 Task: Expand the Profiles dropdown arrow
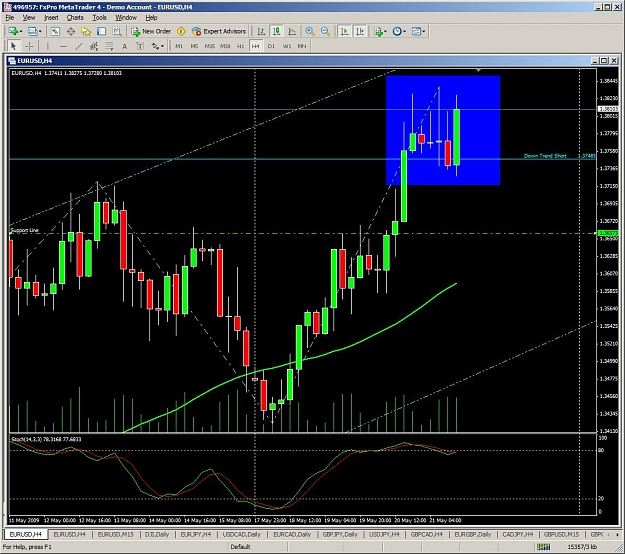point(40,31)
